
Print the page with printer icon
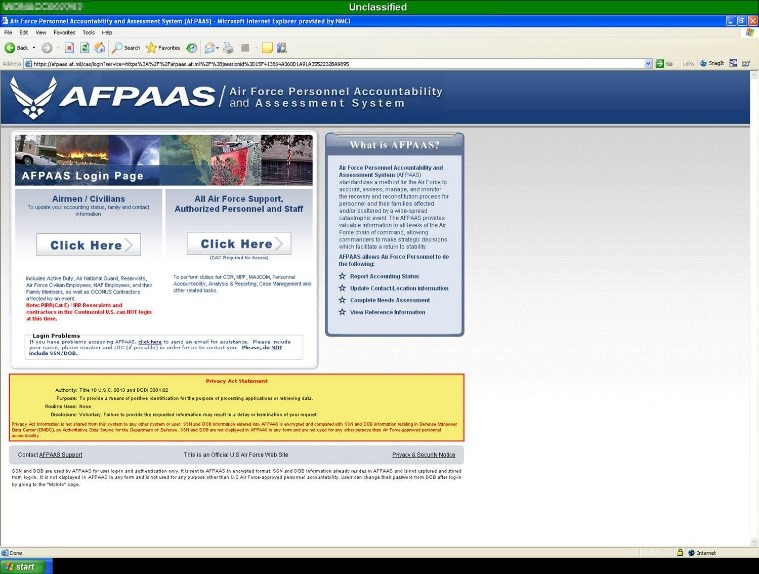(x=228, y=47)
